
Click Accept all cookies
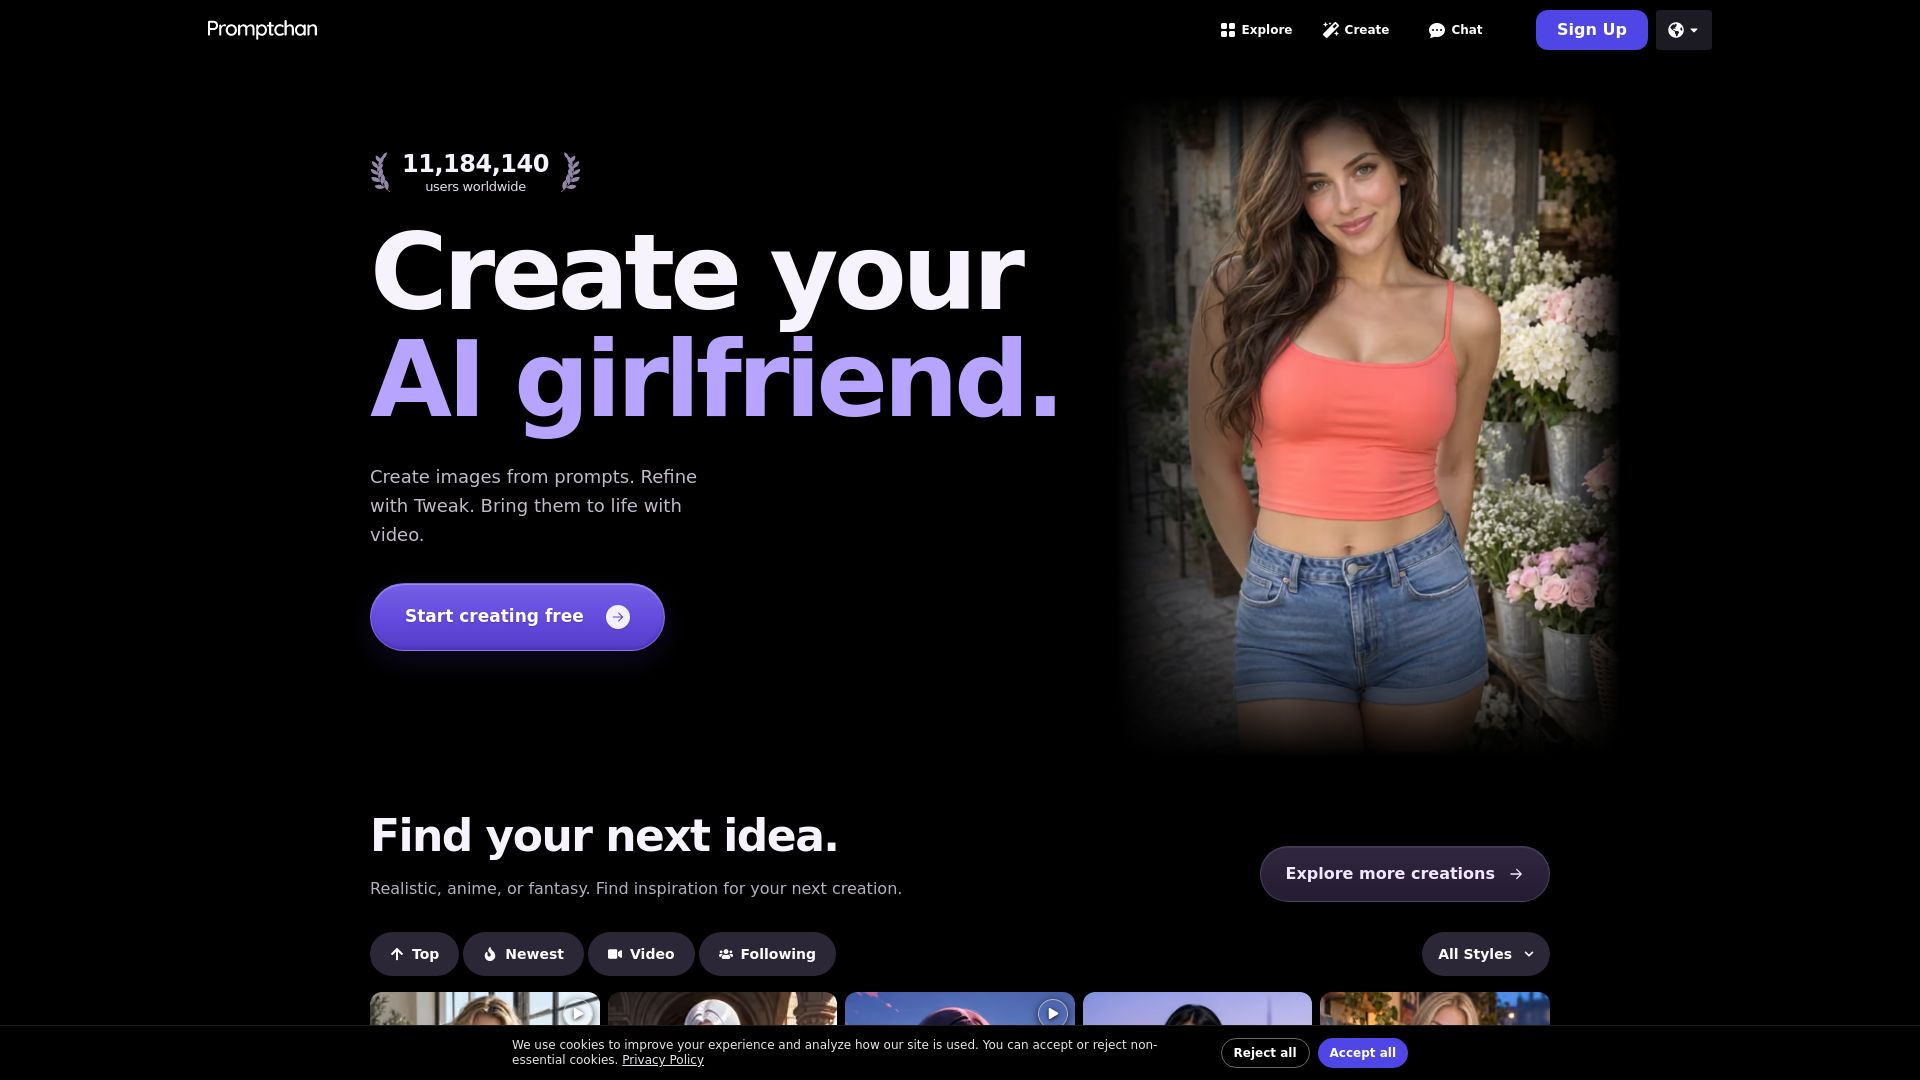1363,1053
